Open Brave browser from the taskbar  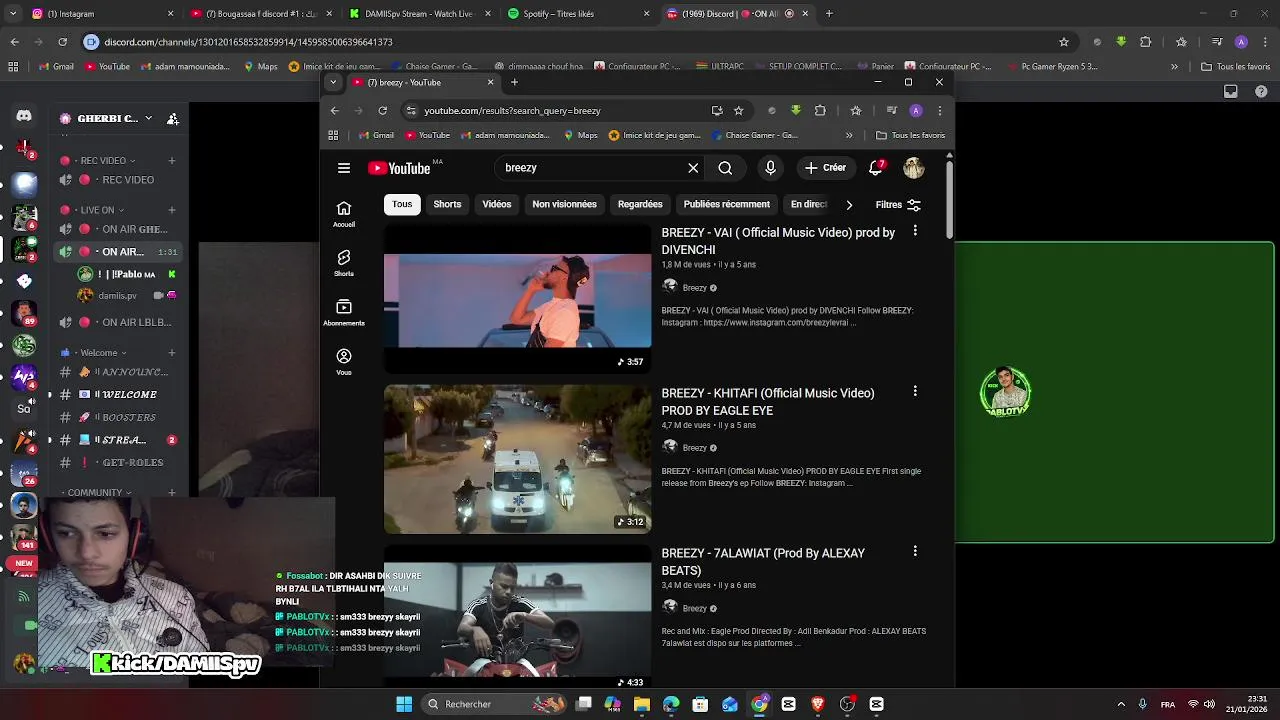coord(818,704)
